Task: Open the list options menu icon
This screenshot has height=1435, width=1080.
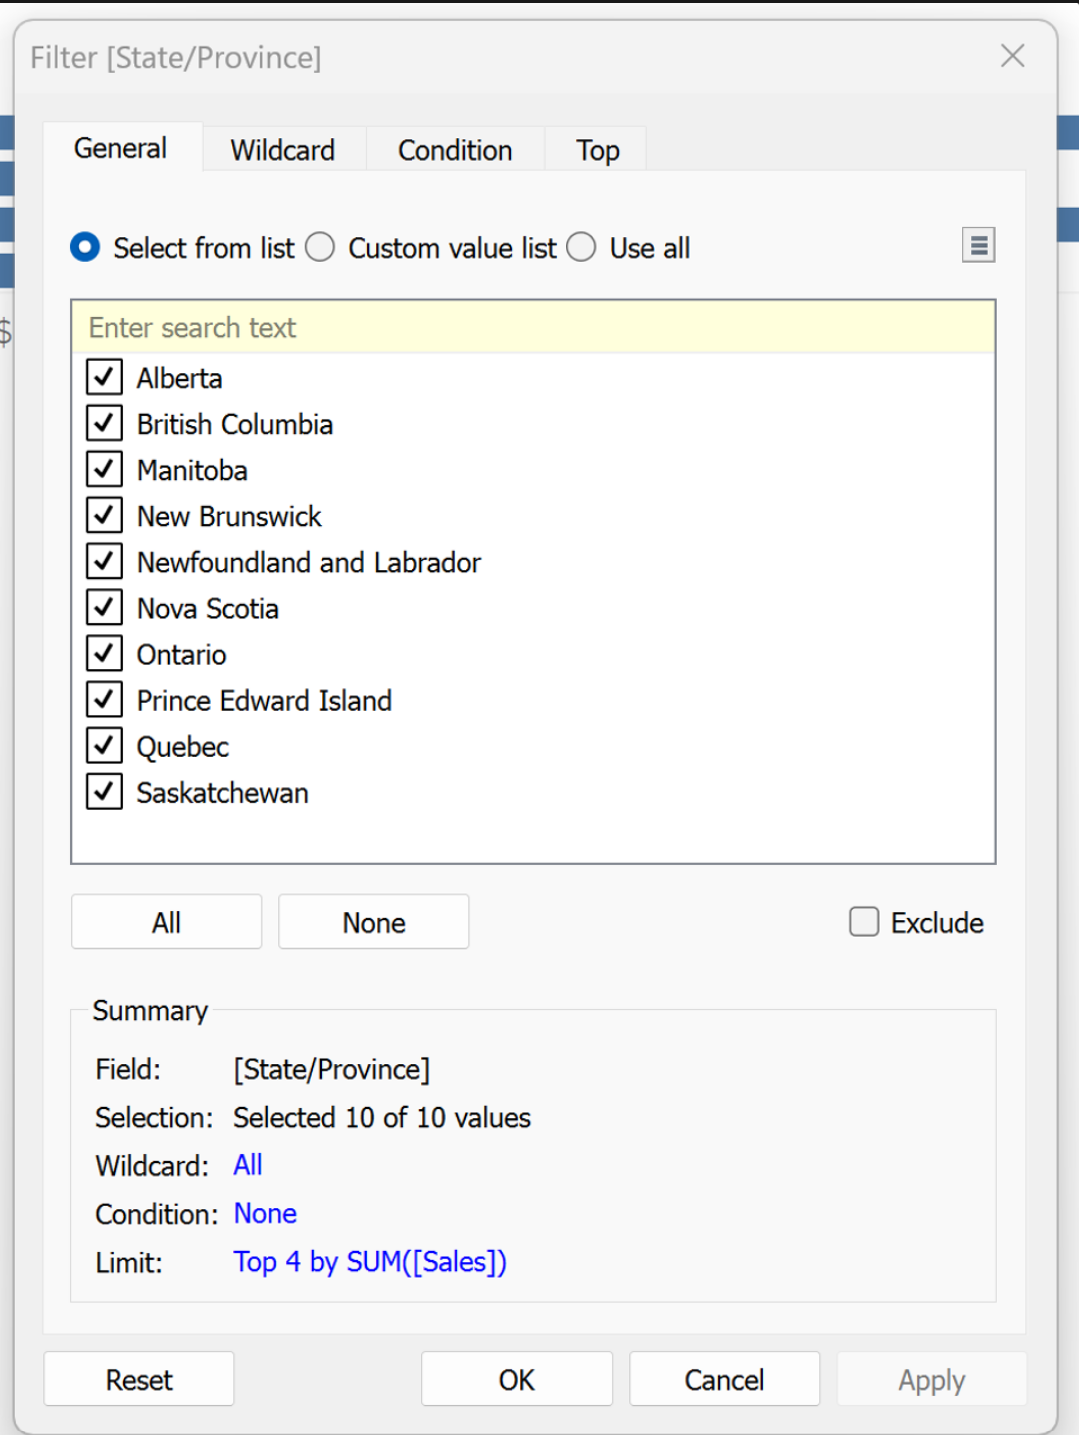Action: tap(978, 245)
